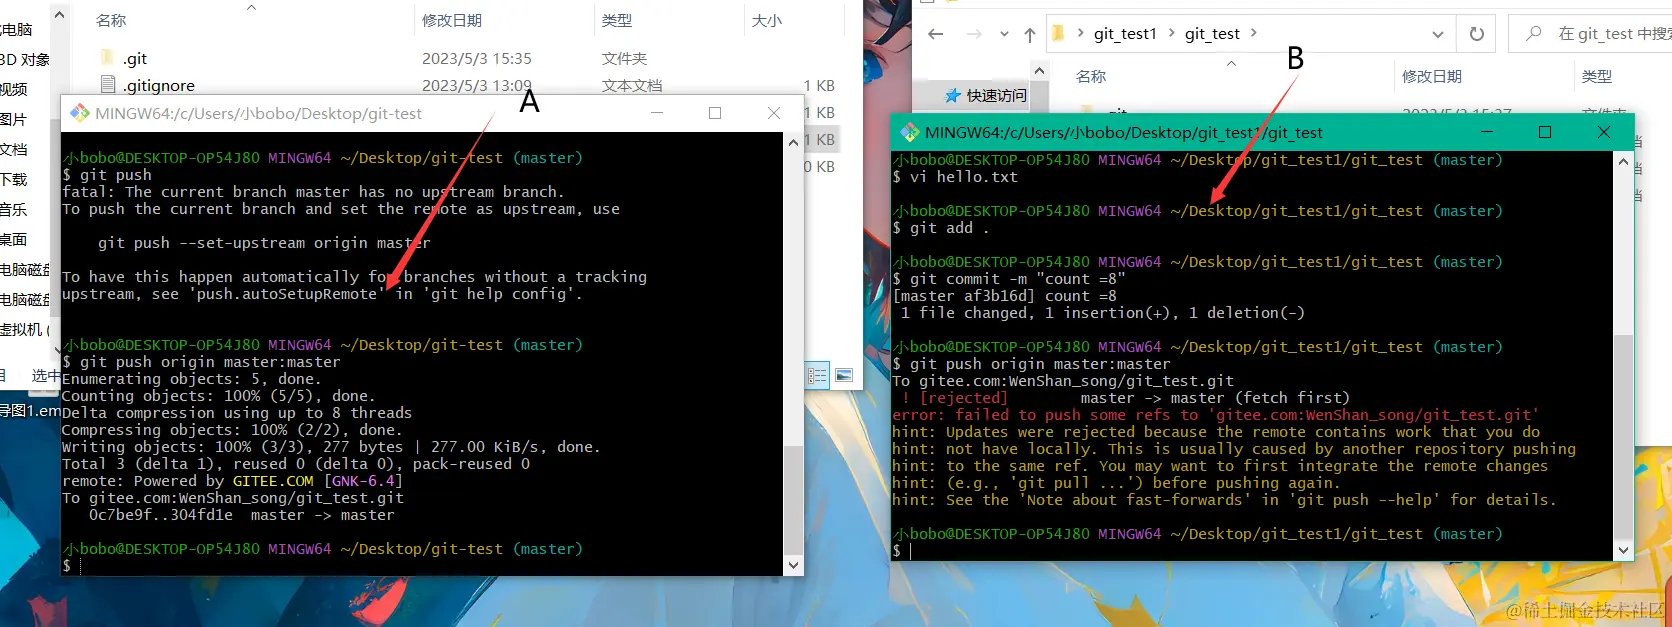This screenshot has height=627, width=1672.
Task: Sort by 大小 column in left Explorer
Action: (x=767, y=20)
